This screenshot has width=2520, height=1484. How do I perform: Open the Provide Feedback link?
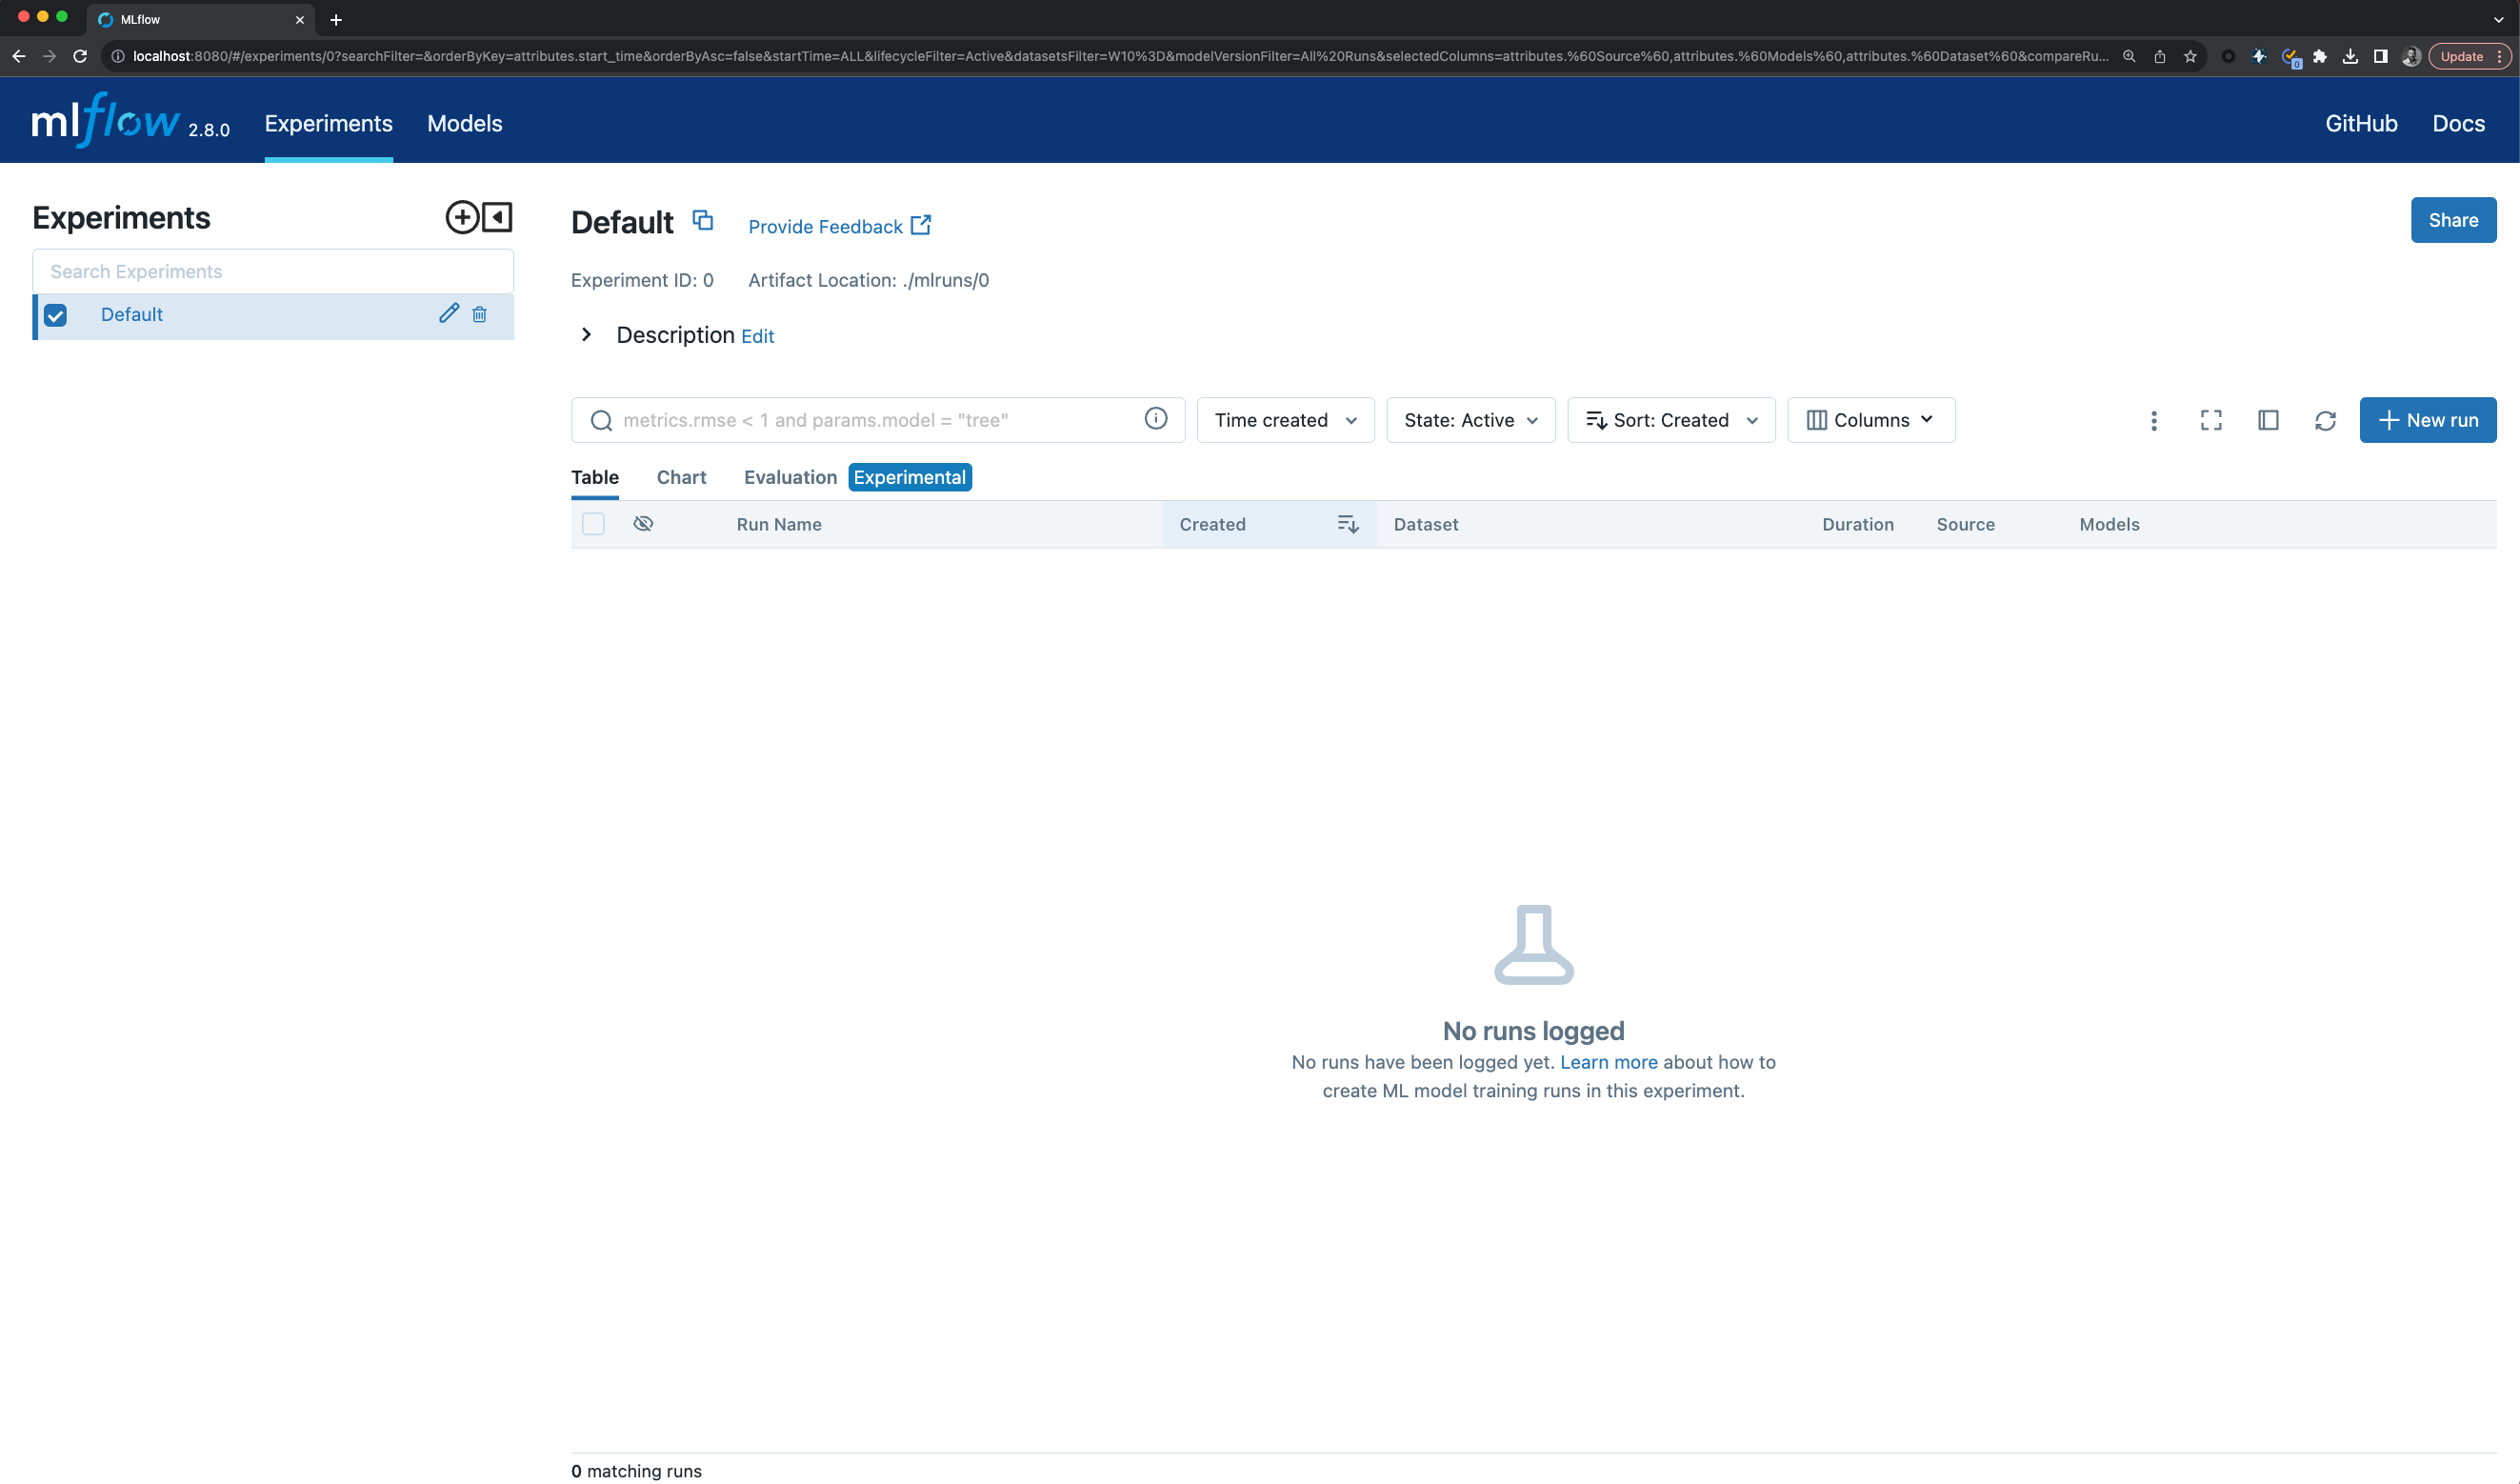pos(824,226)
